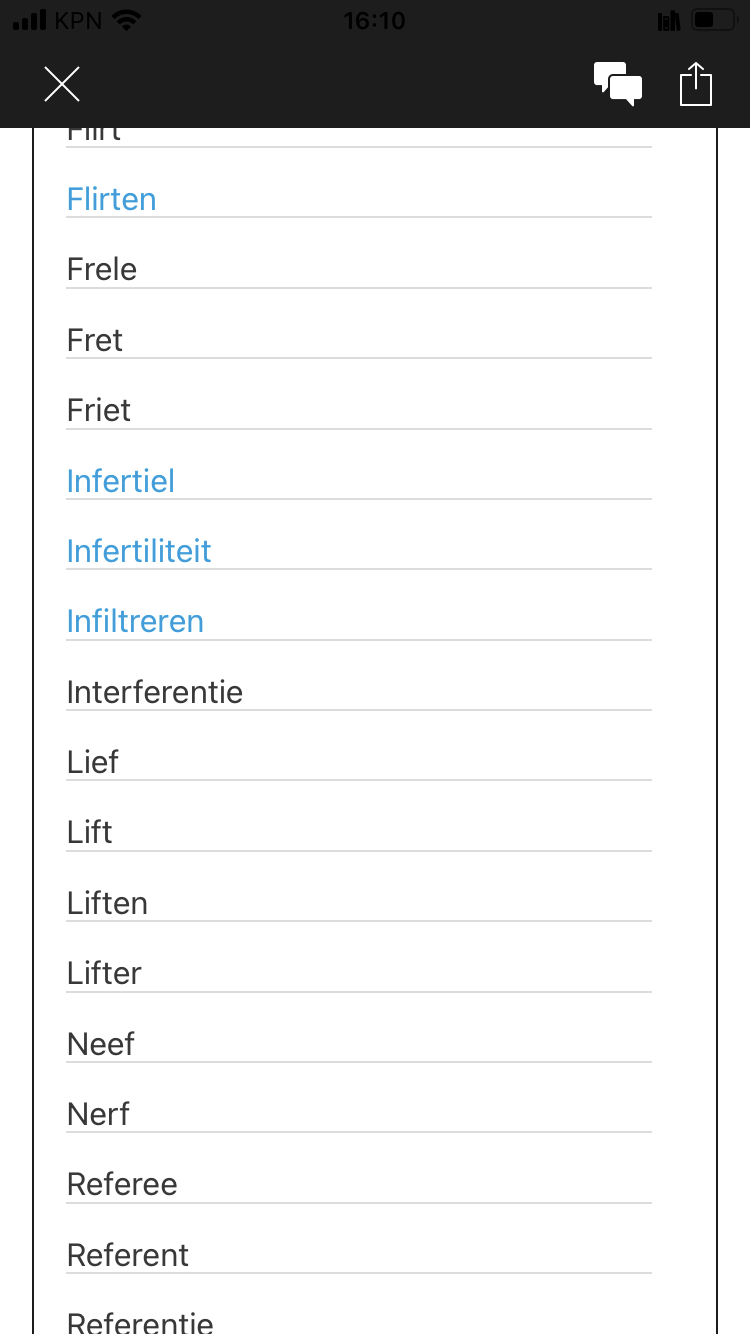Tap the share icon
This screenshot has width=750, height=1334.
(696, 84)
